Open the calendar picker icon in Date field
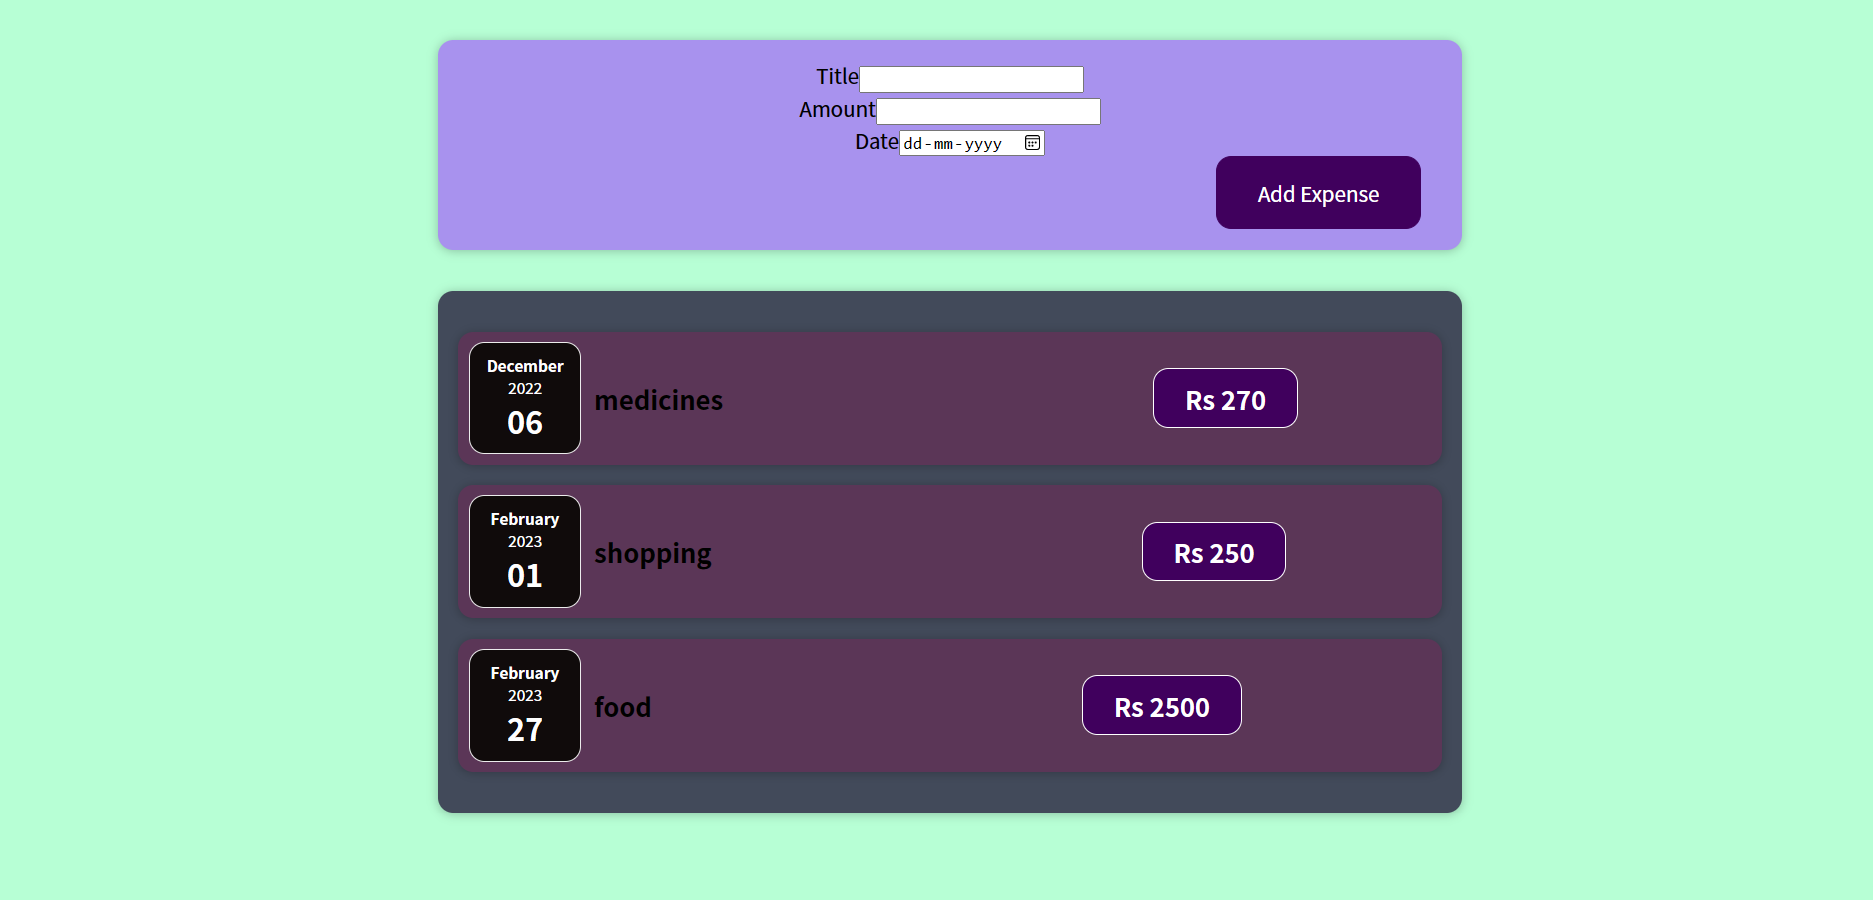This screenshot has width=1873, height=900. click(1032, 143)
